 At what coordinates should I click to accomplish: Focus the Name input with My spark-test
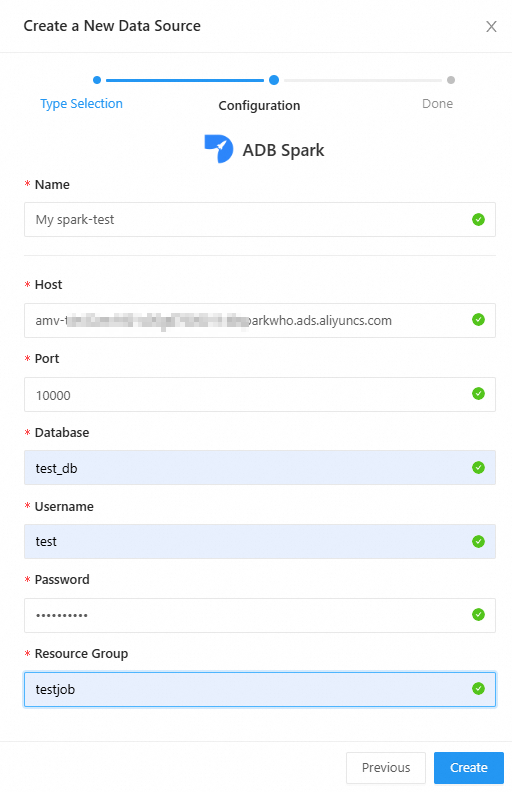260,220
